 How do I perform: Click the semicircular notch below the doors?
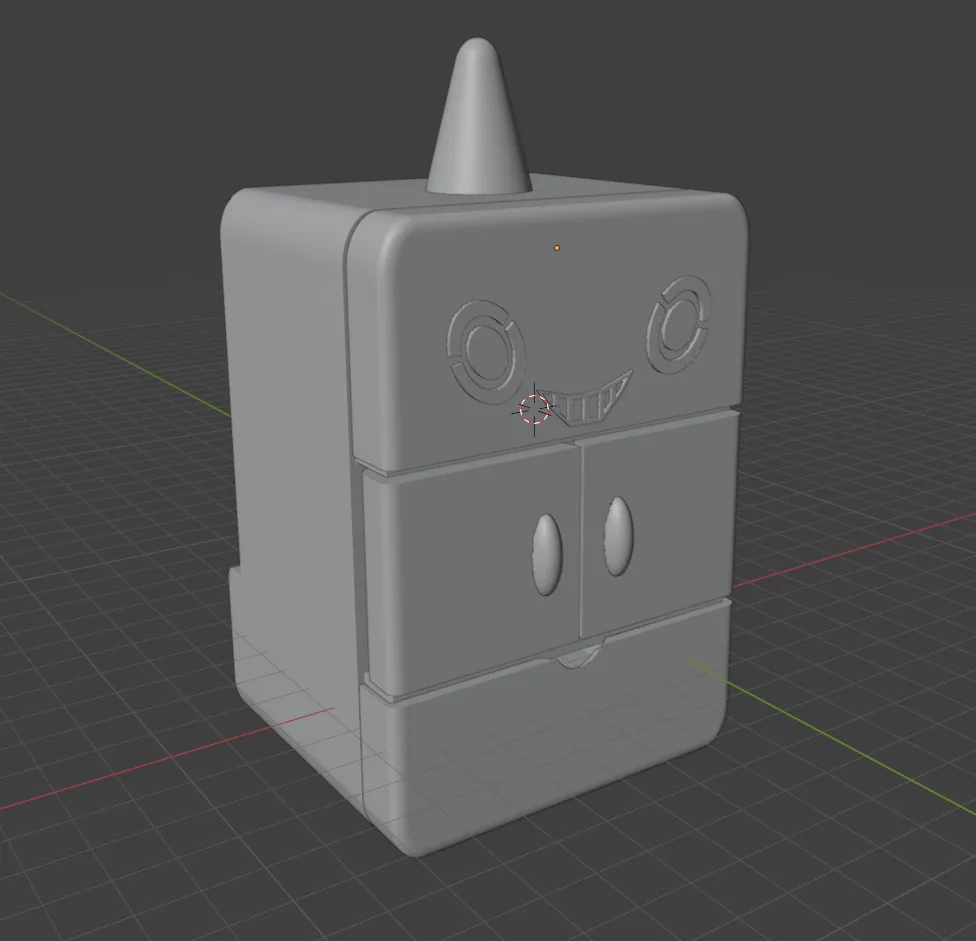click(x=580, y=657)
